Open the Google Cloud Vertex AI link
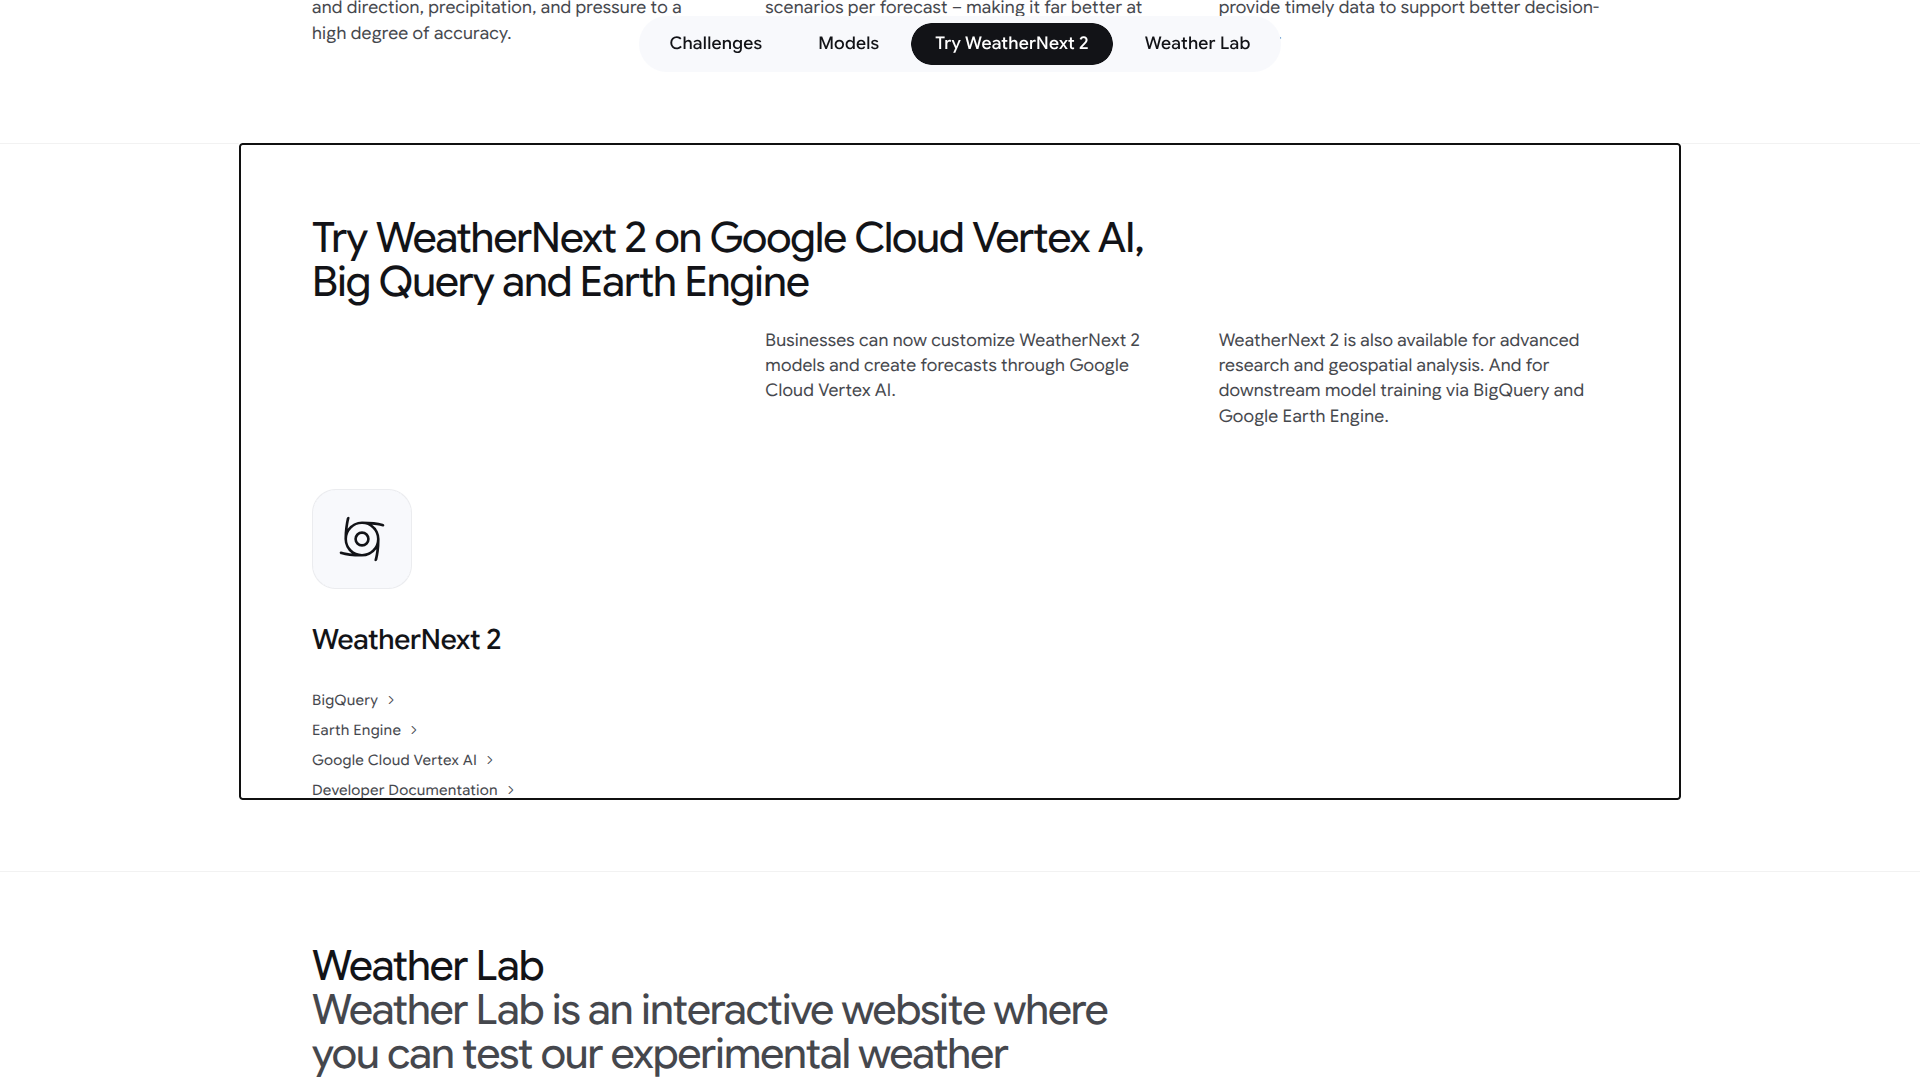Image resolution: width=1920 pixels, height=1080 pixels. click(x=394, y=759)
